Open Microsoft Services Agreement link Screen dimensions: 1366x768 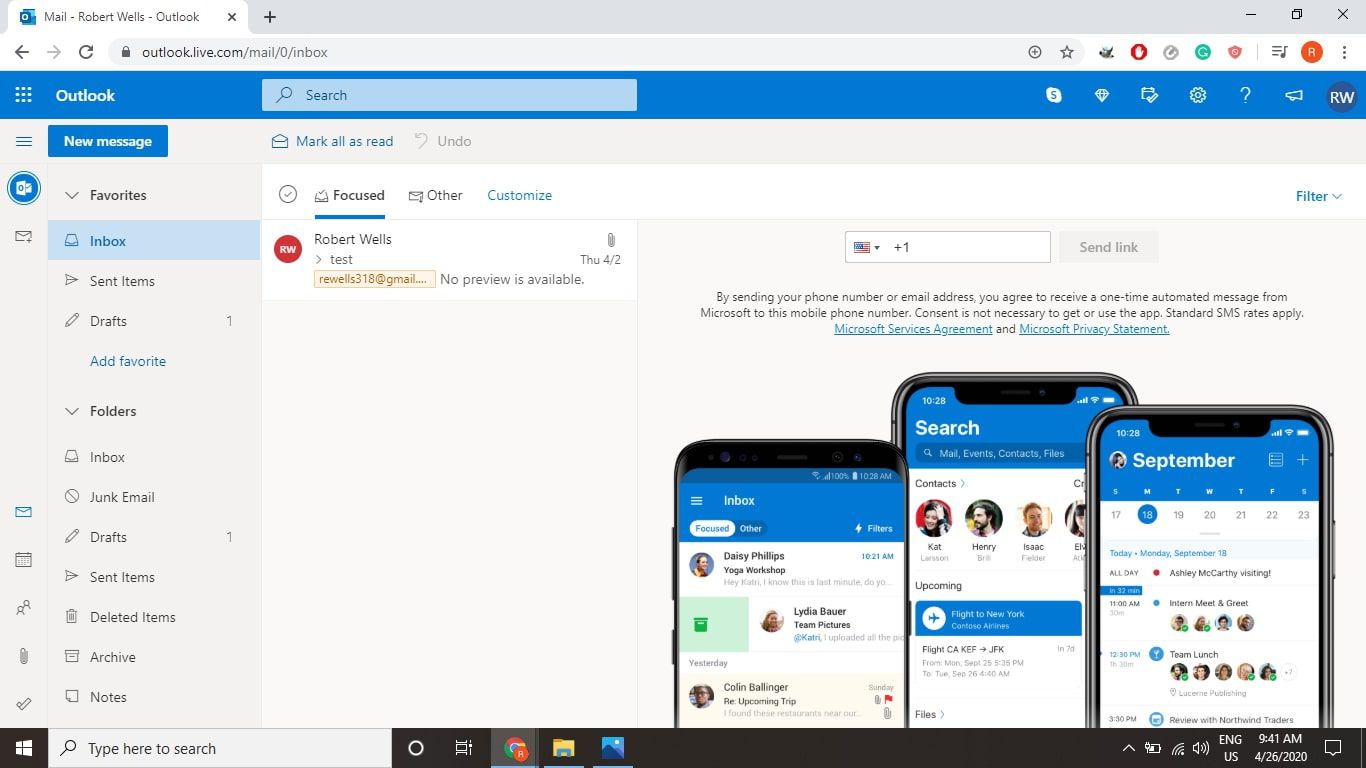click(913, 329)
